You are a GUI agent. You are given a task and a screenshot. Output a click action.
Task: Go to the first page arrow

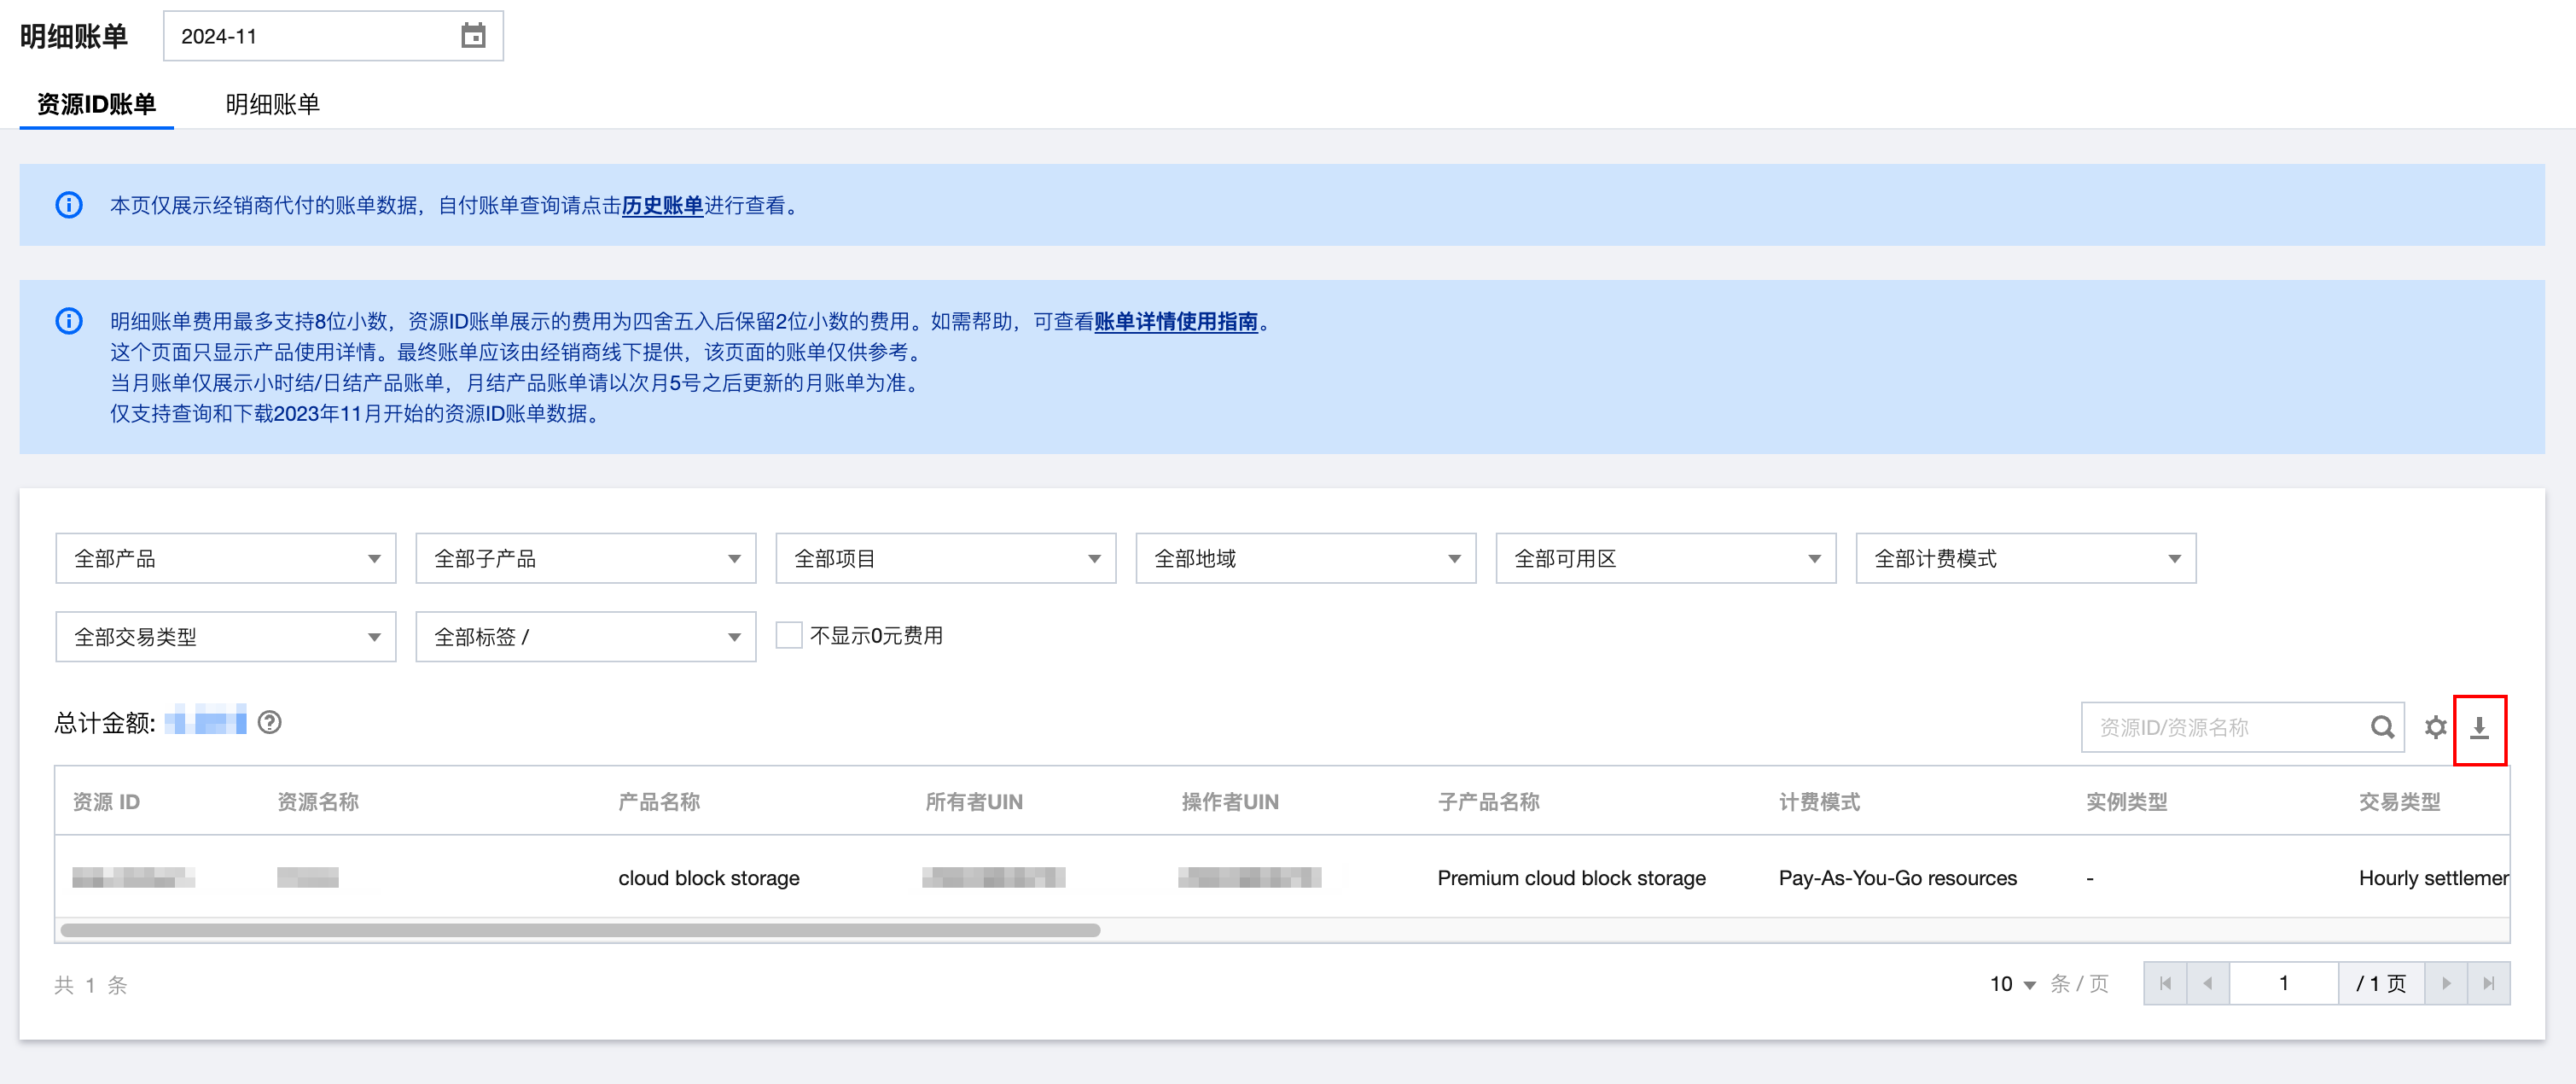click(x=2165, y=983)
